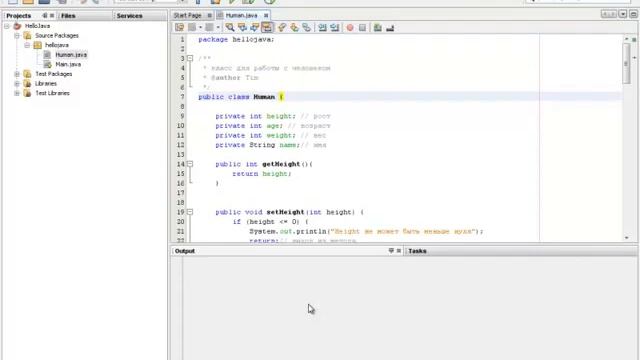Click the Test Packages folder icon
This screenshot has height=360, width=640.
27,74
